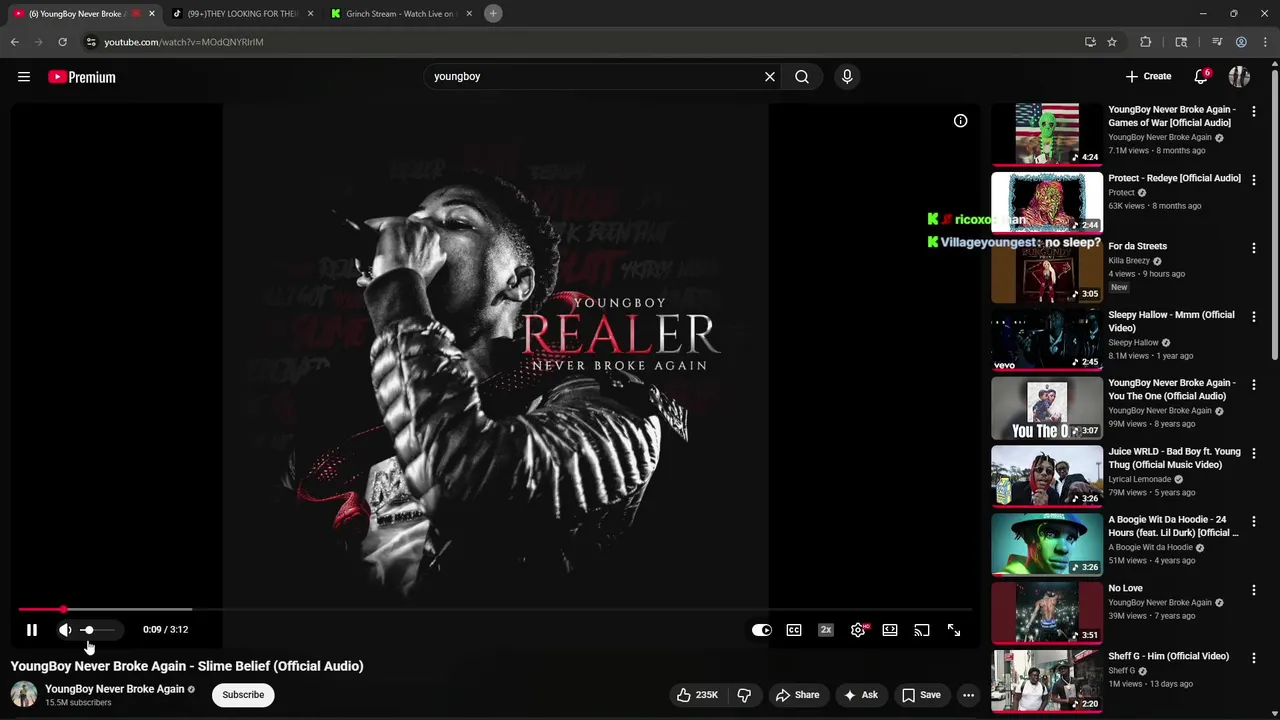Open more actions under the video
The image size is (1280, 720).
pos(968,695)
